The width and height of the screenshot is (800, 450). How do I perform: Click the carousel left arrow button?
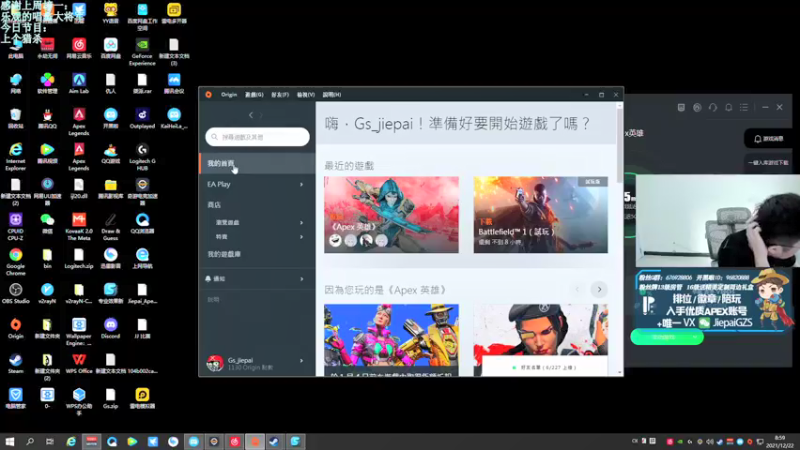578,290
